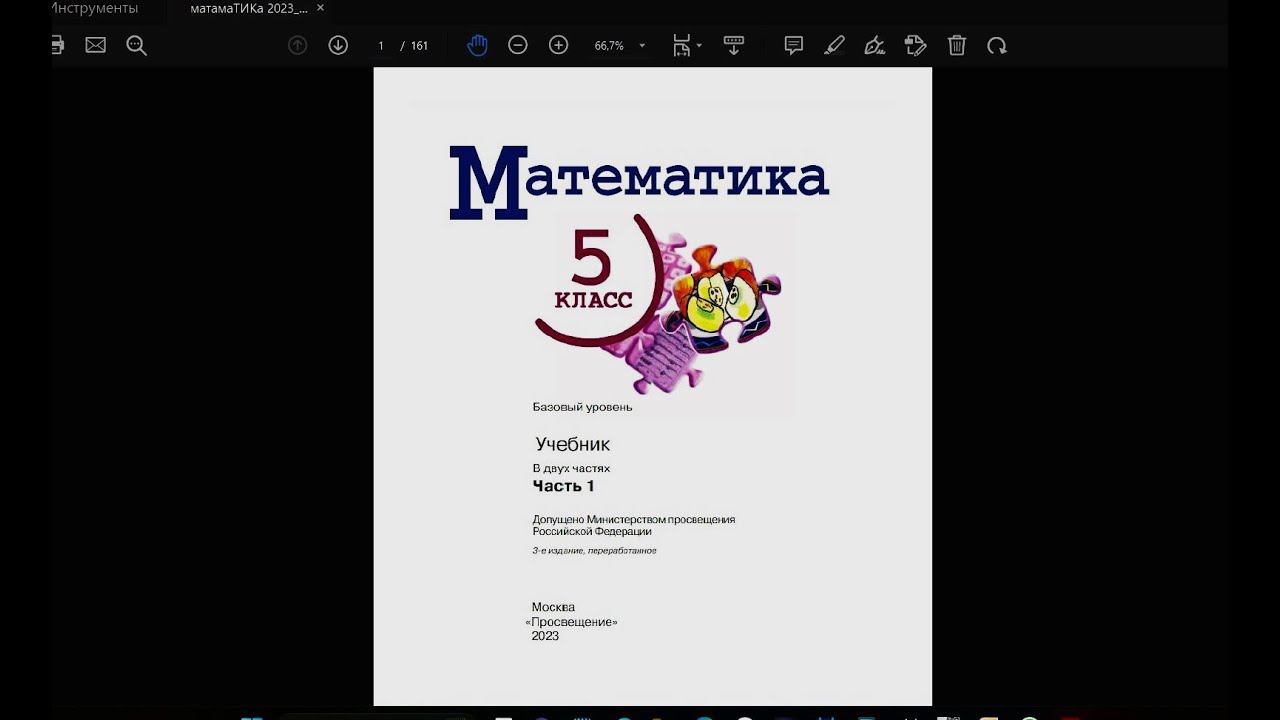Viewport: 1280px width, 720px height.
Task: Click the Математика title on the cover
Action: 639,182
